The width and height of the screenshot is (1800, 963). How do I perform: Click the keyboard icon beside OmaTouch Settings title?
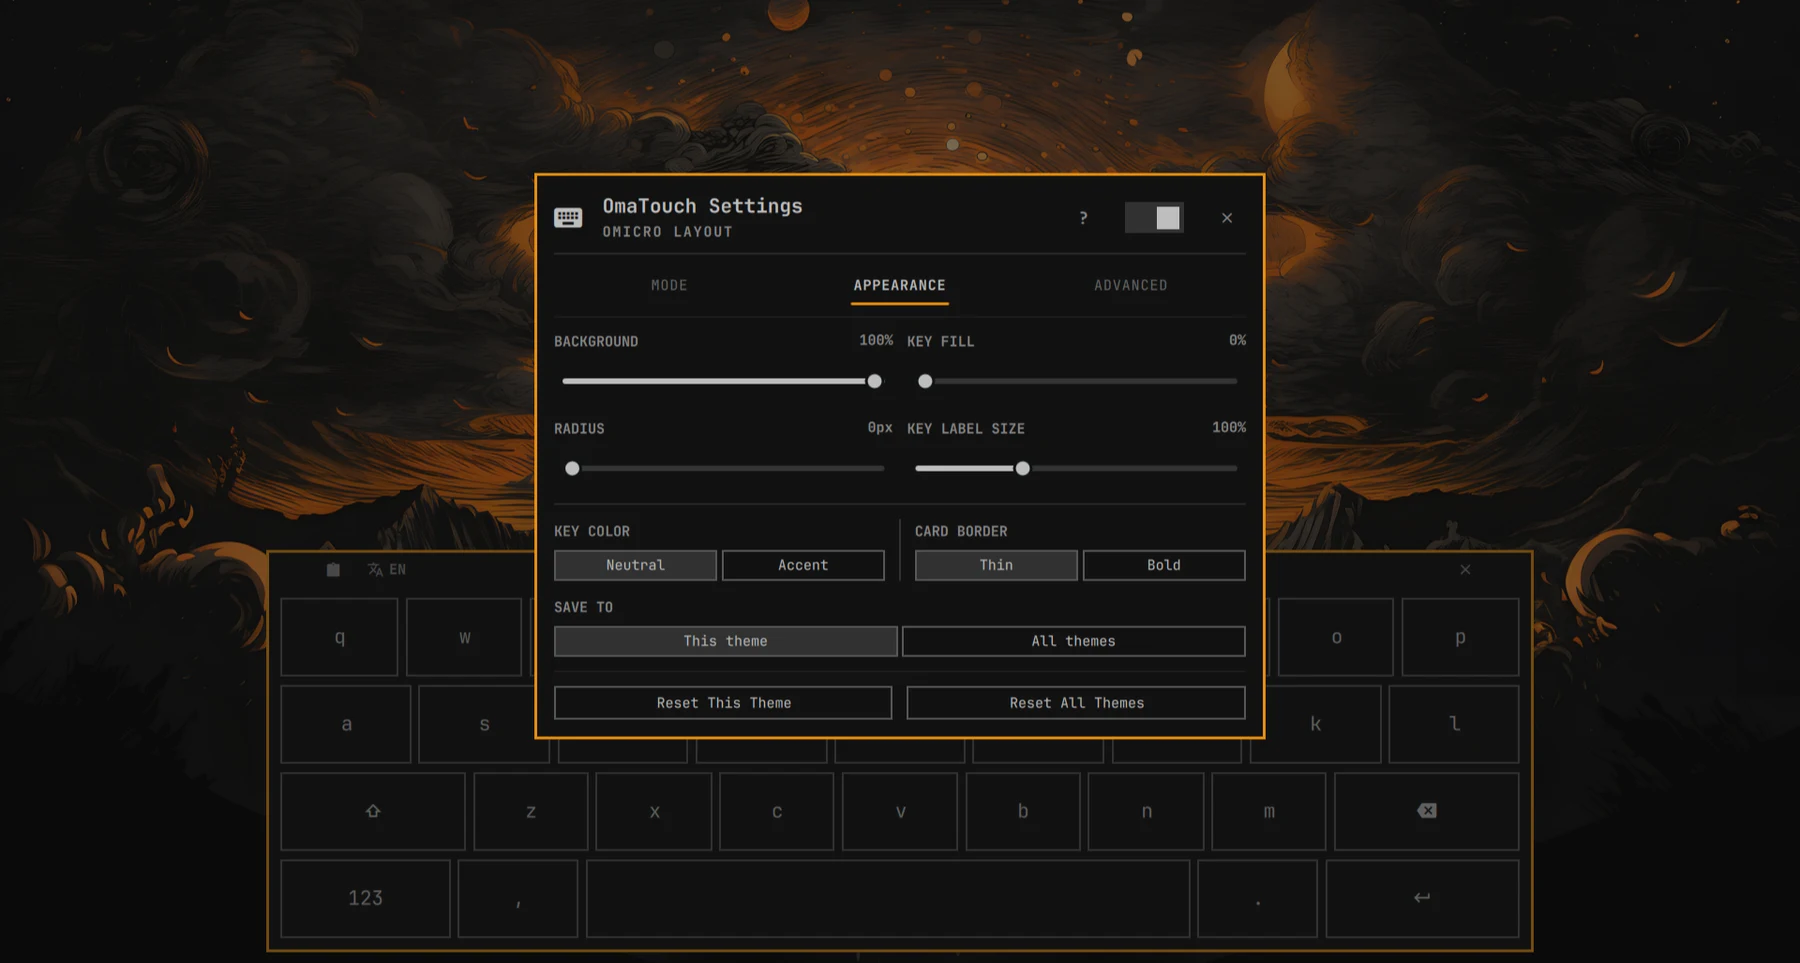click(568, 218)
